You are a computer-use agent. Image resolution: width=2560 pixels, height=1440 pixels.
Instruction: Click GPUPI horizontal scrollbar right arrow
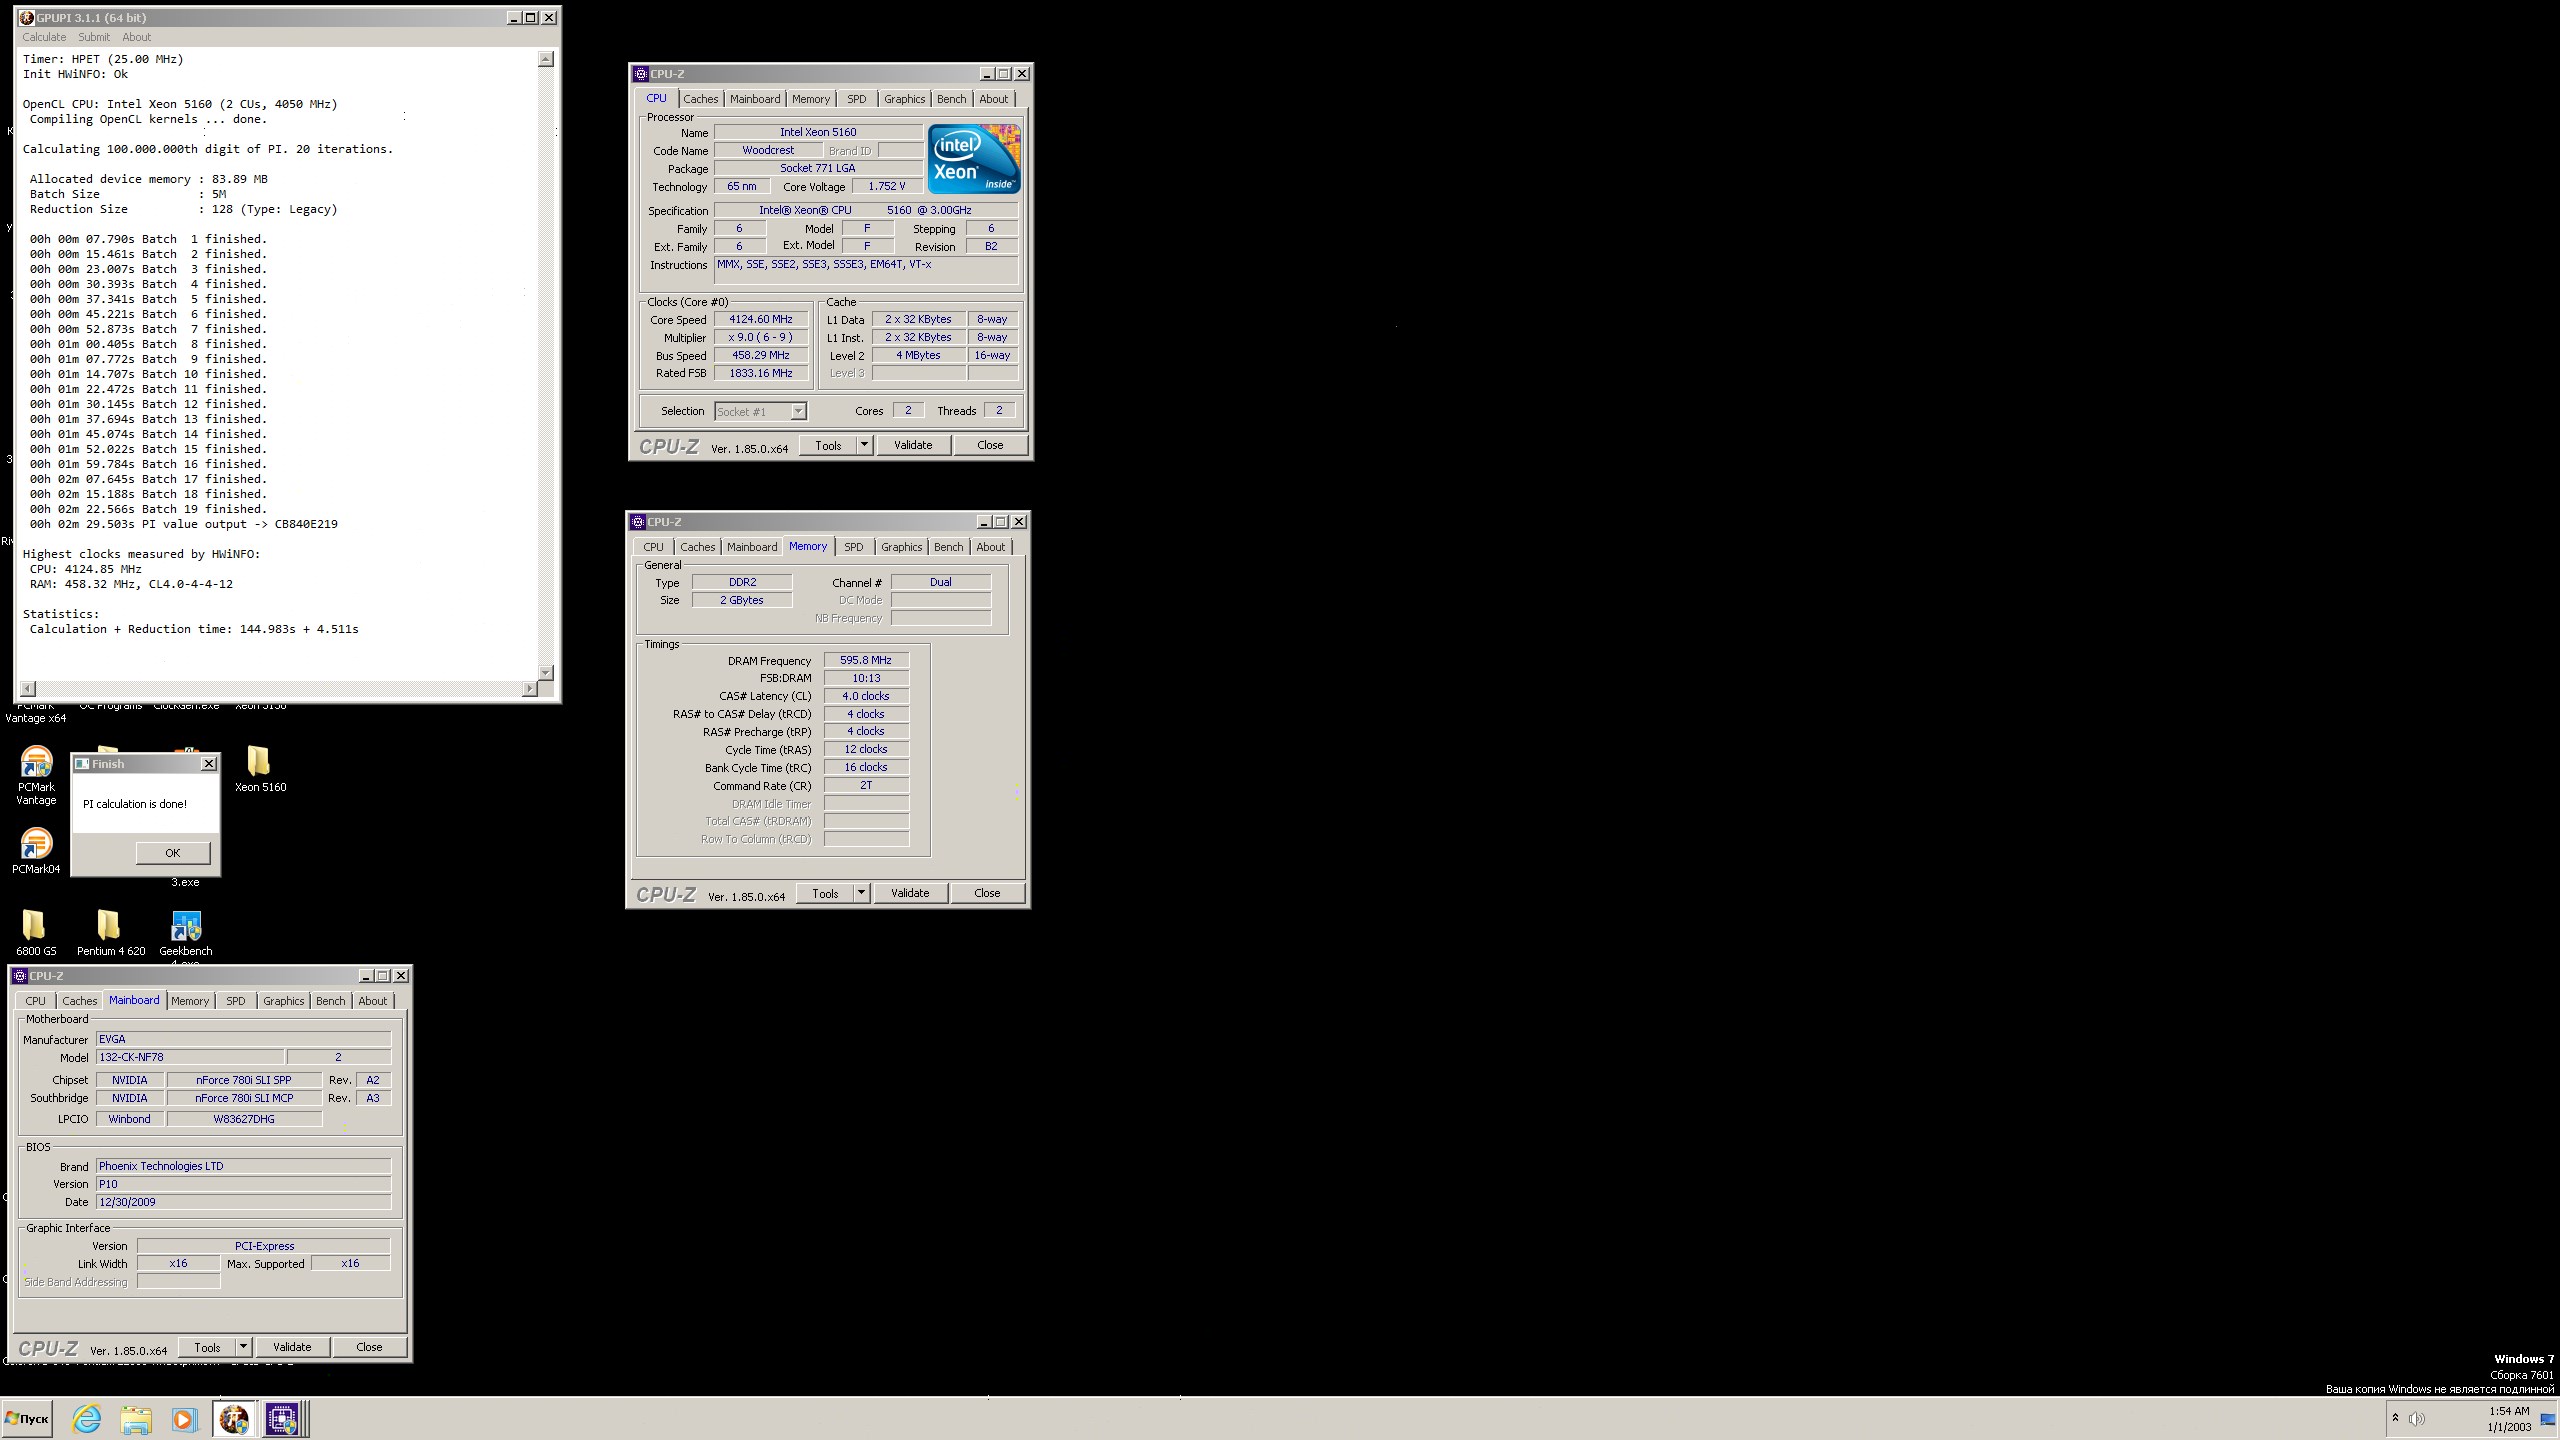[x=530, y=688]
